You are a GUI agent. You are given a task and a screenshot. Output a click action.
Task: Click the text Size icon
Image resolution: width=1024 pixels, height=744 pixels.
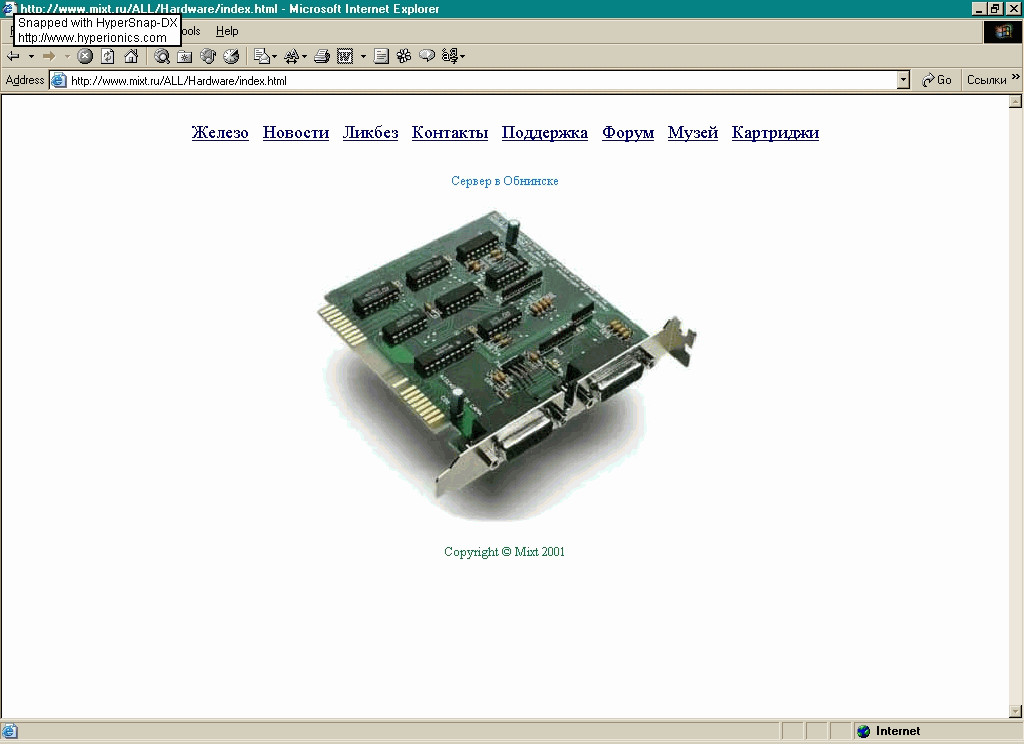(x=292, y=57)
